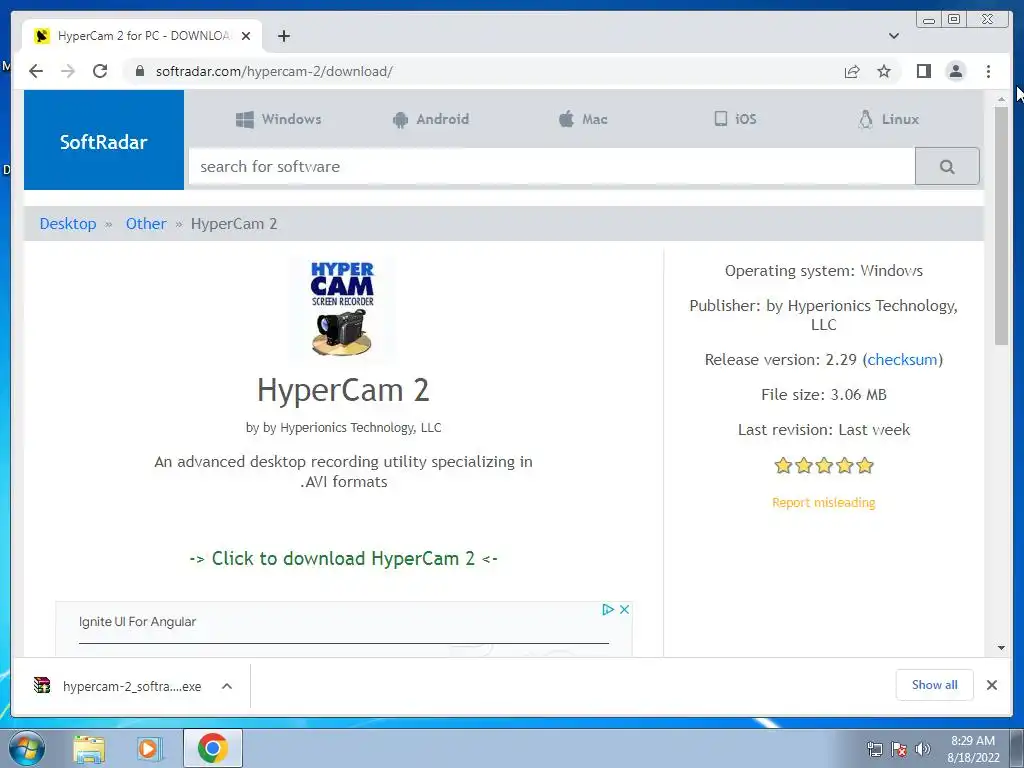Open the checksum link
This screenshot has width=1024, height=768.
pos(902,360)
